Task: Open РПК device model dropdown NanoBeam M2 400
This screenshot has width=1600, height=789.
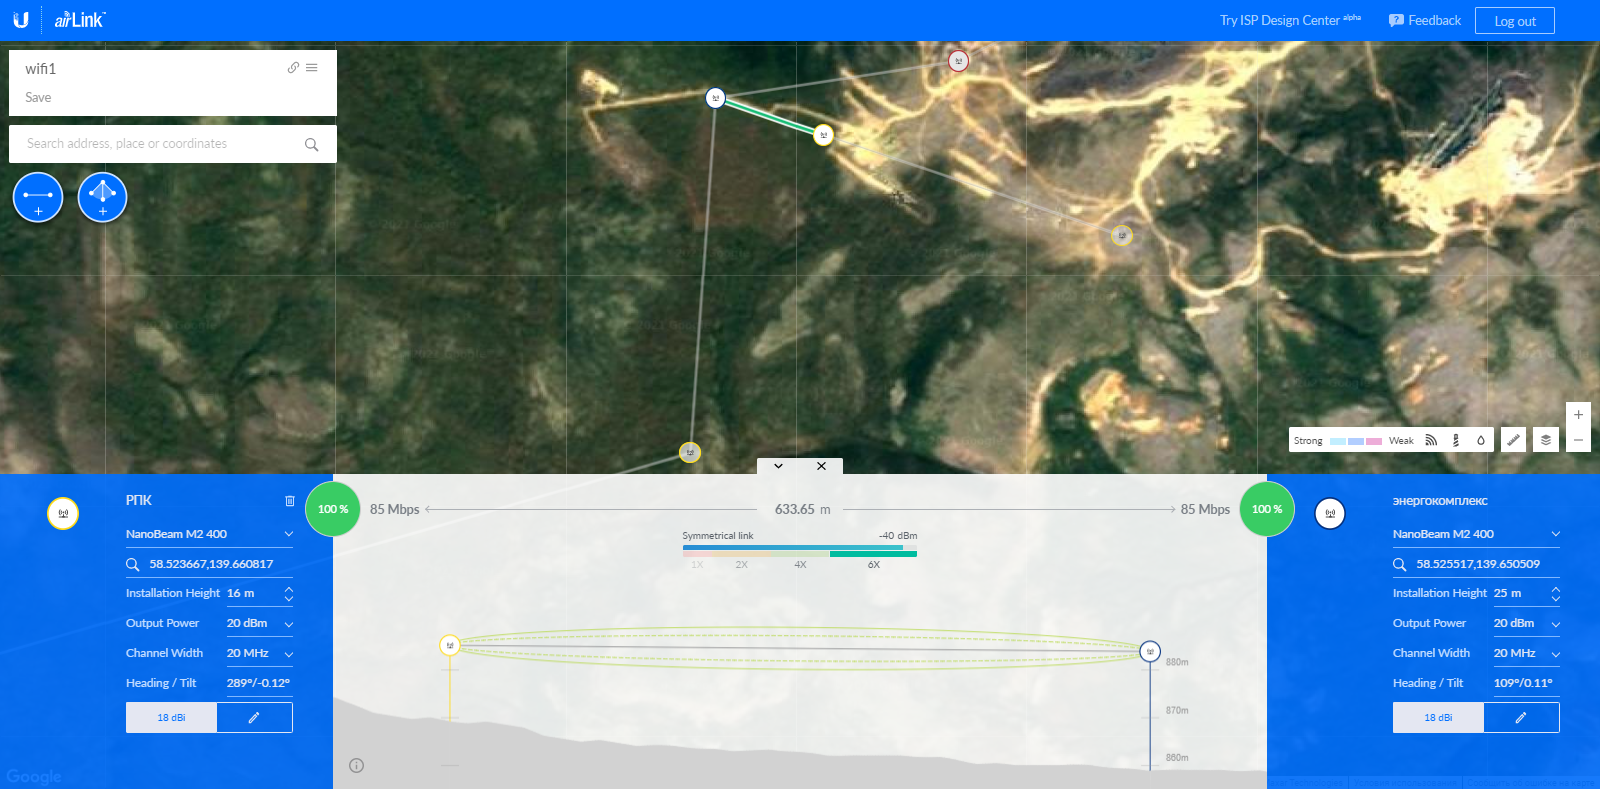Action: [x=209, y=534]
